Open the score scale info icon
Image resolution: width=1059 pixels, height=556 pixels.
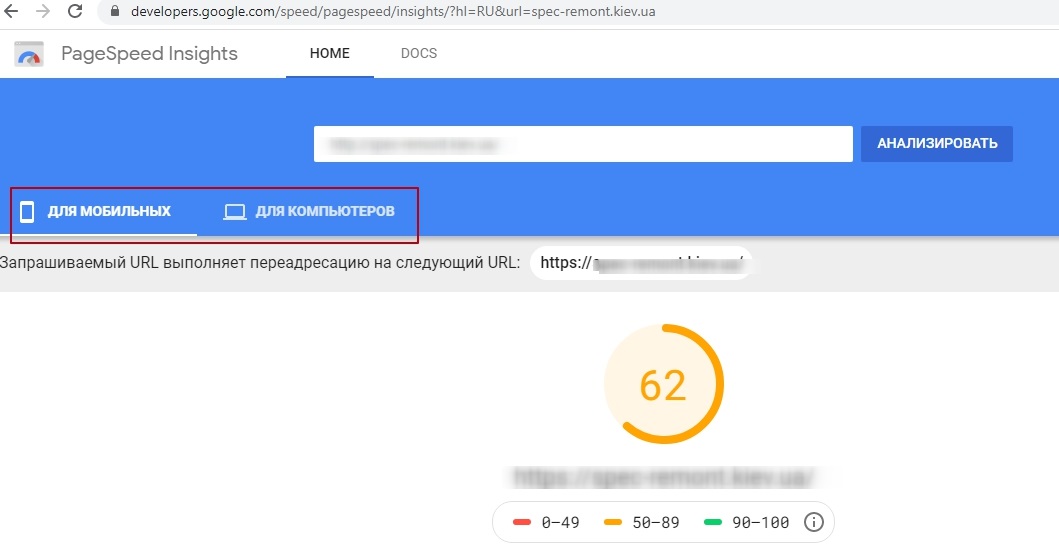tap(814, 522)
